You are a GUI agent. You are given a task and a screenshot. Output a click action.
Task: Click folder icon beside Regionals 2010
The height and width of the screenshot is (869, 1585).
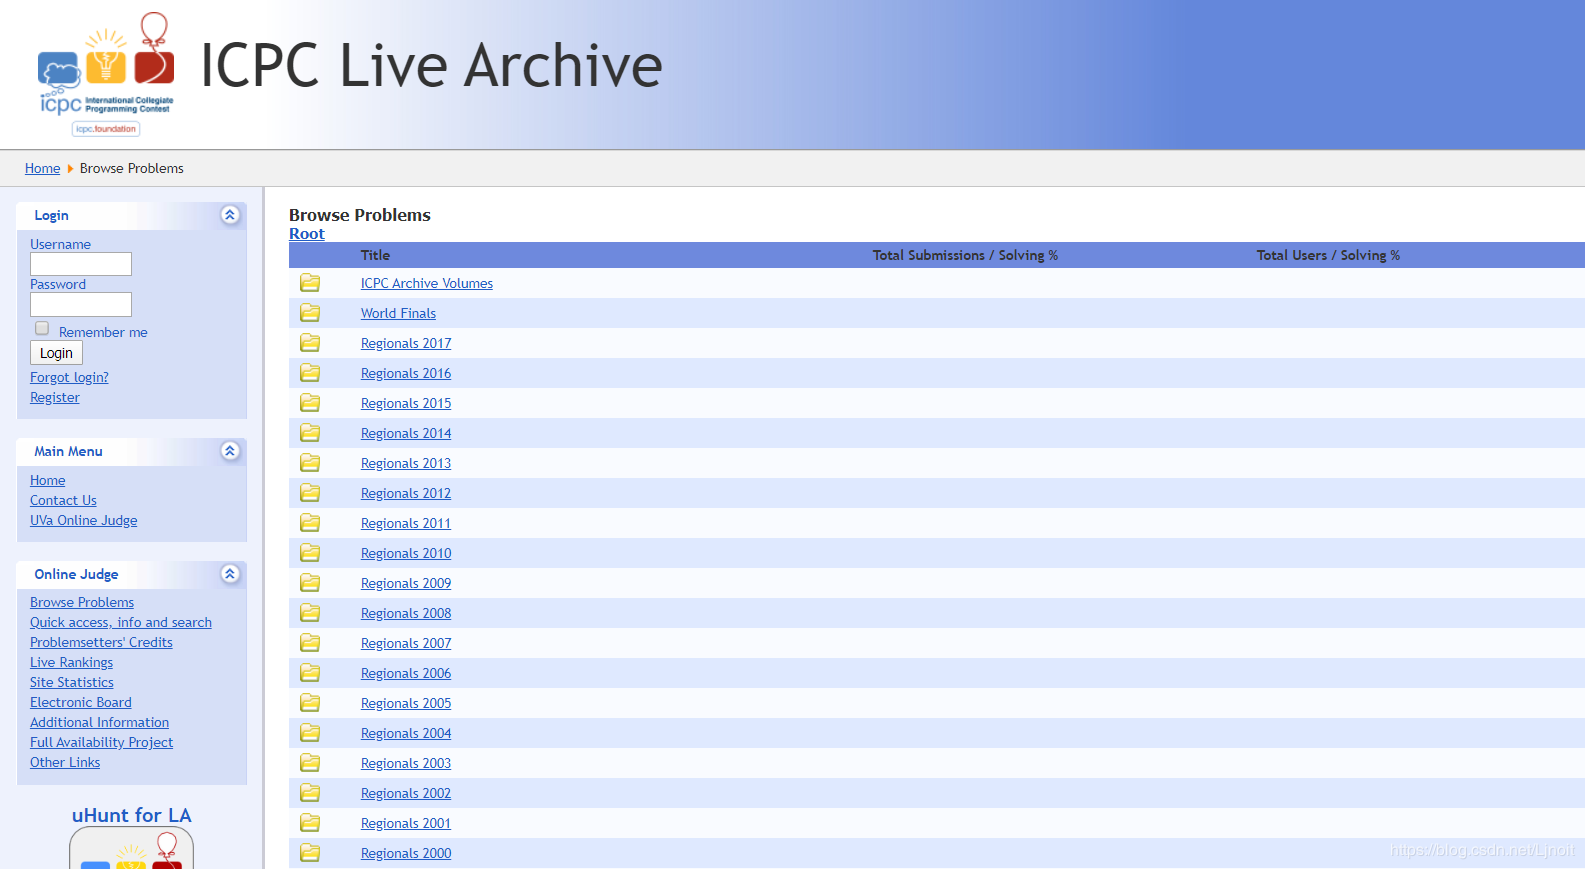tap(310, 553)
